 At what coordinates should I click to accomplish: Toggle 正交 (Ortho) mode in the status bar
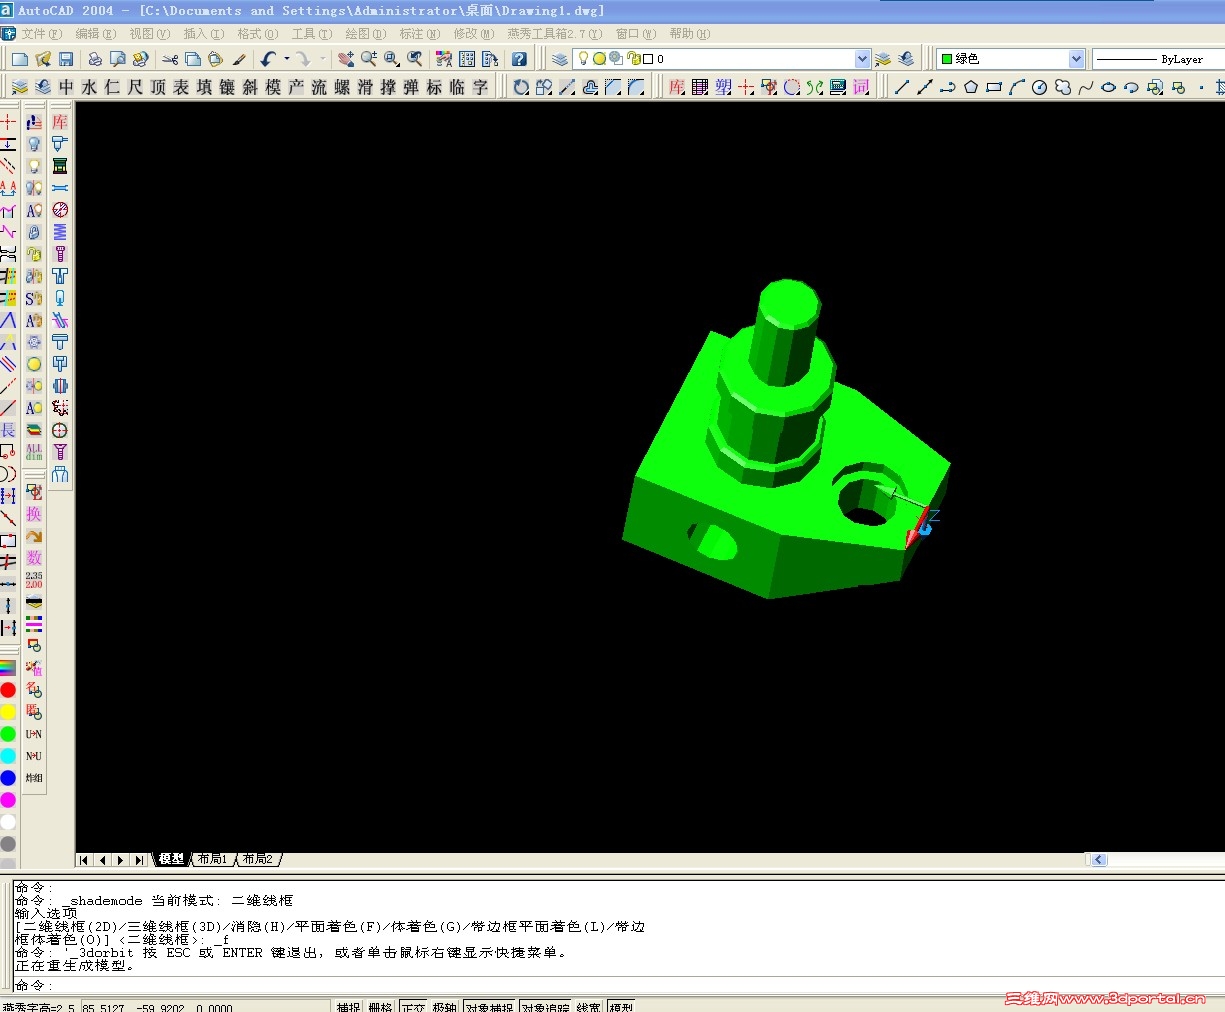click(412, 1006)
